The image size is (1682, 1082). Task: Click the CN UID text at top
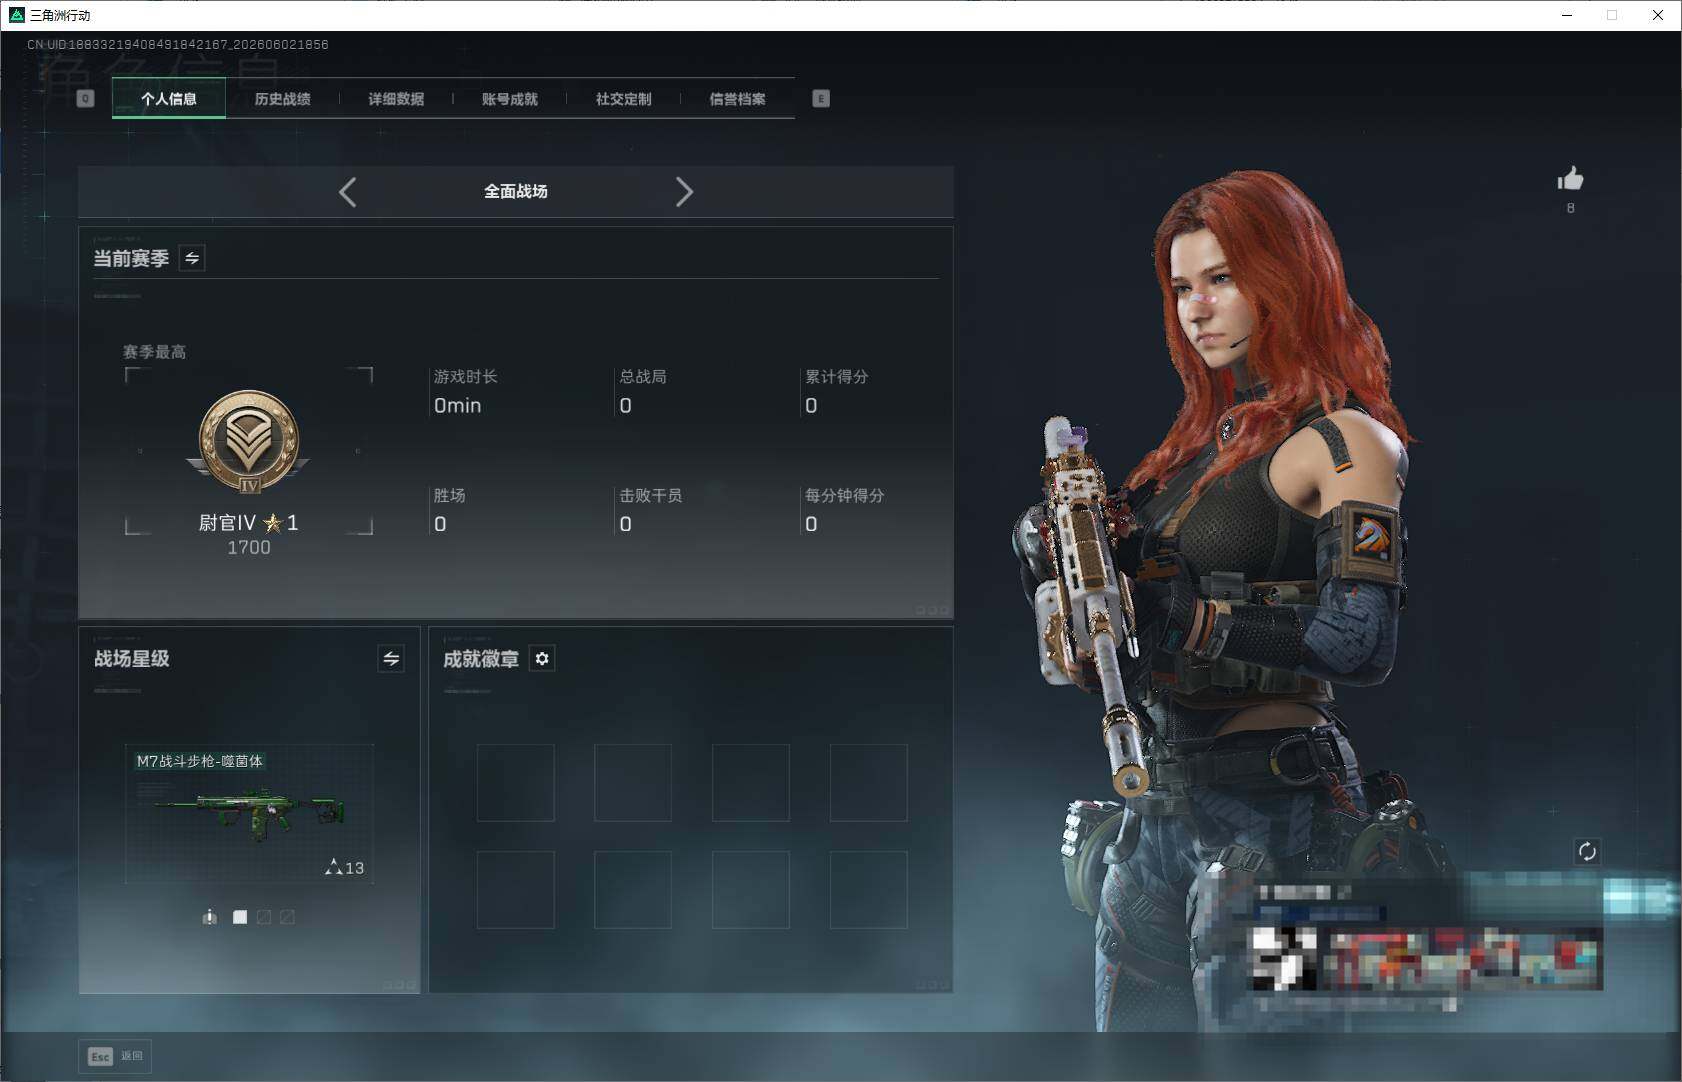click(178, 45)
